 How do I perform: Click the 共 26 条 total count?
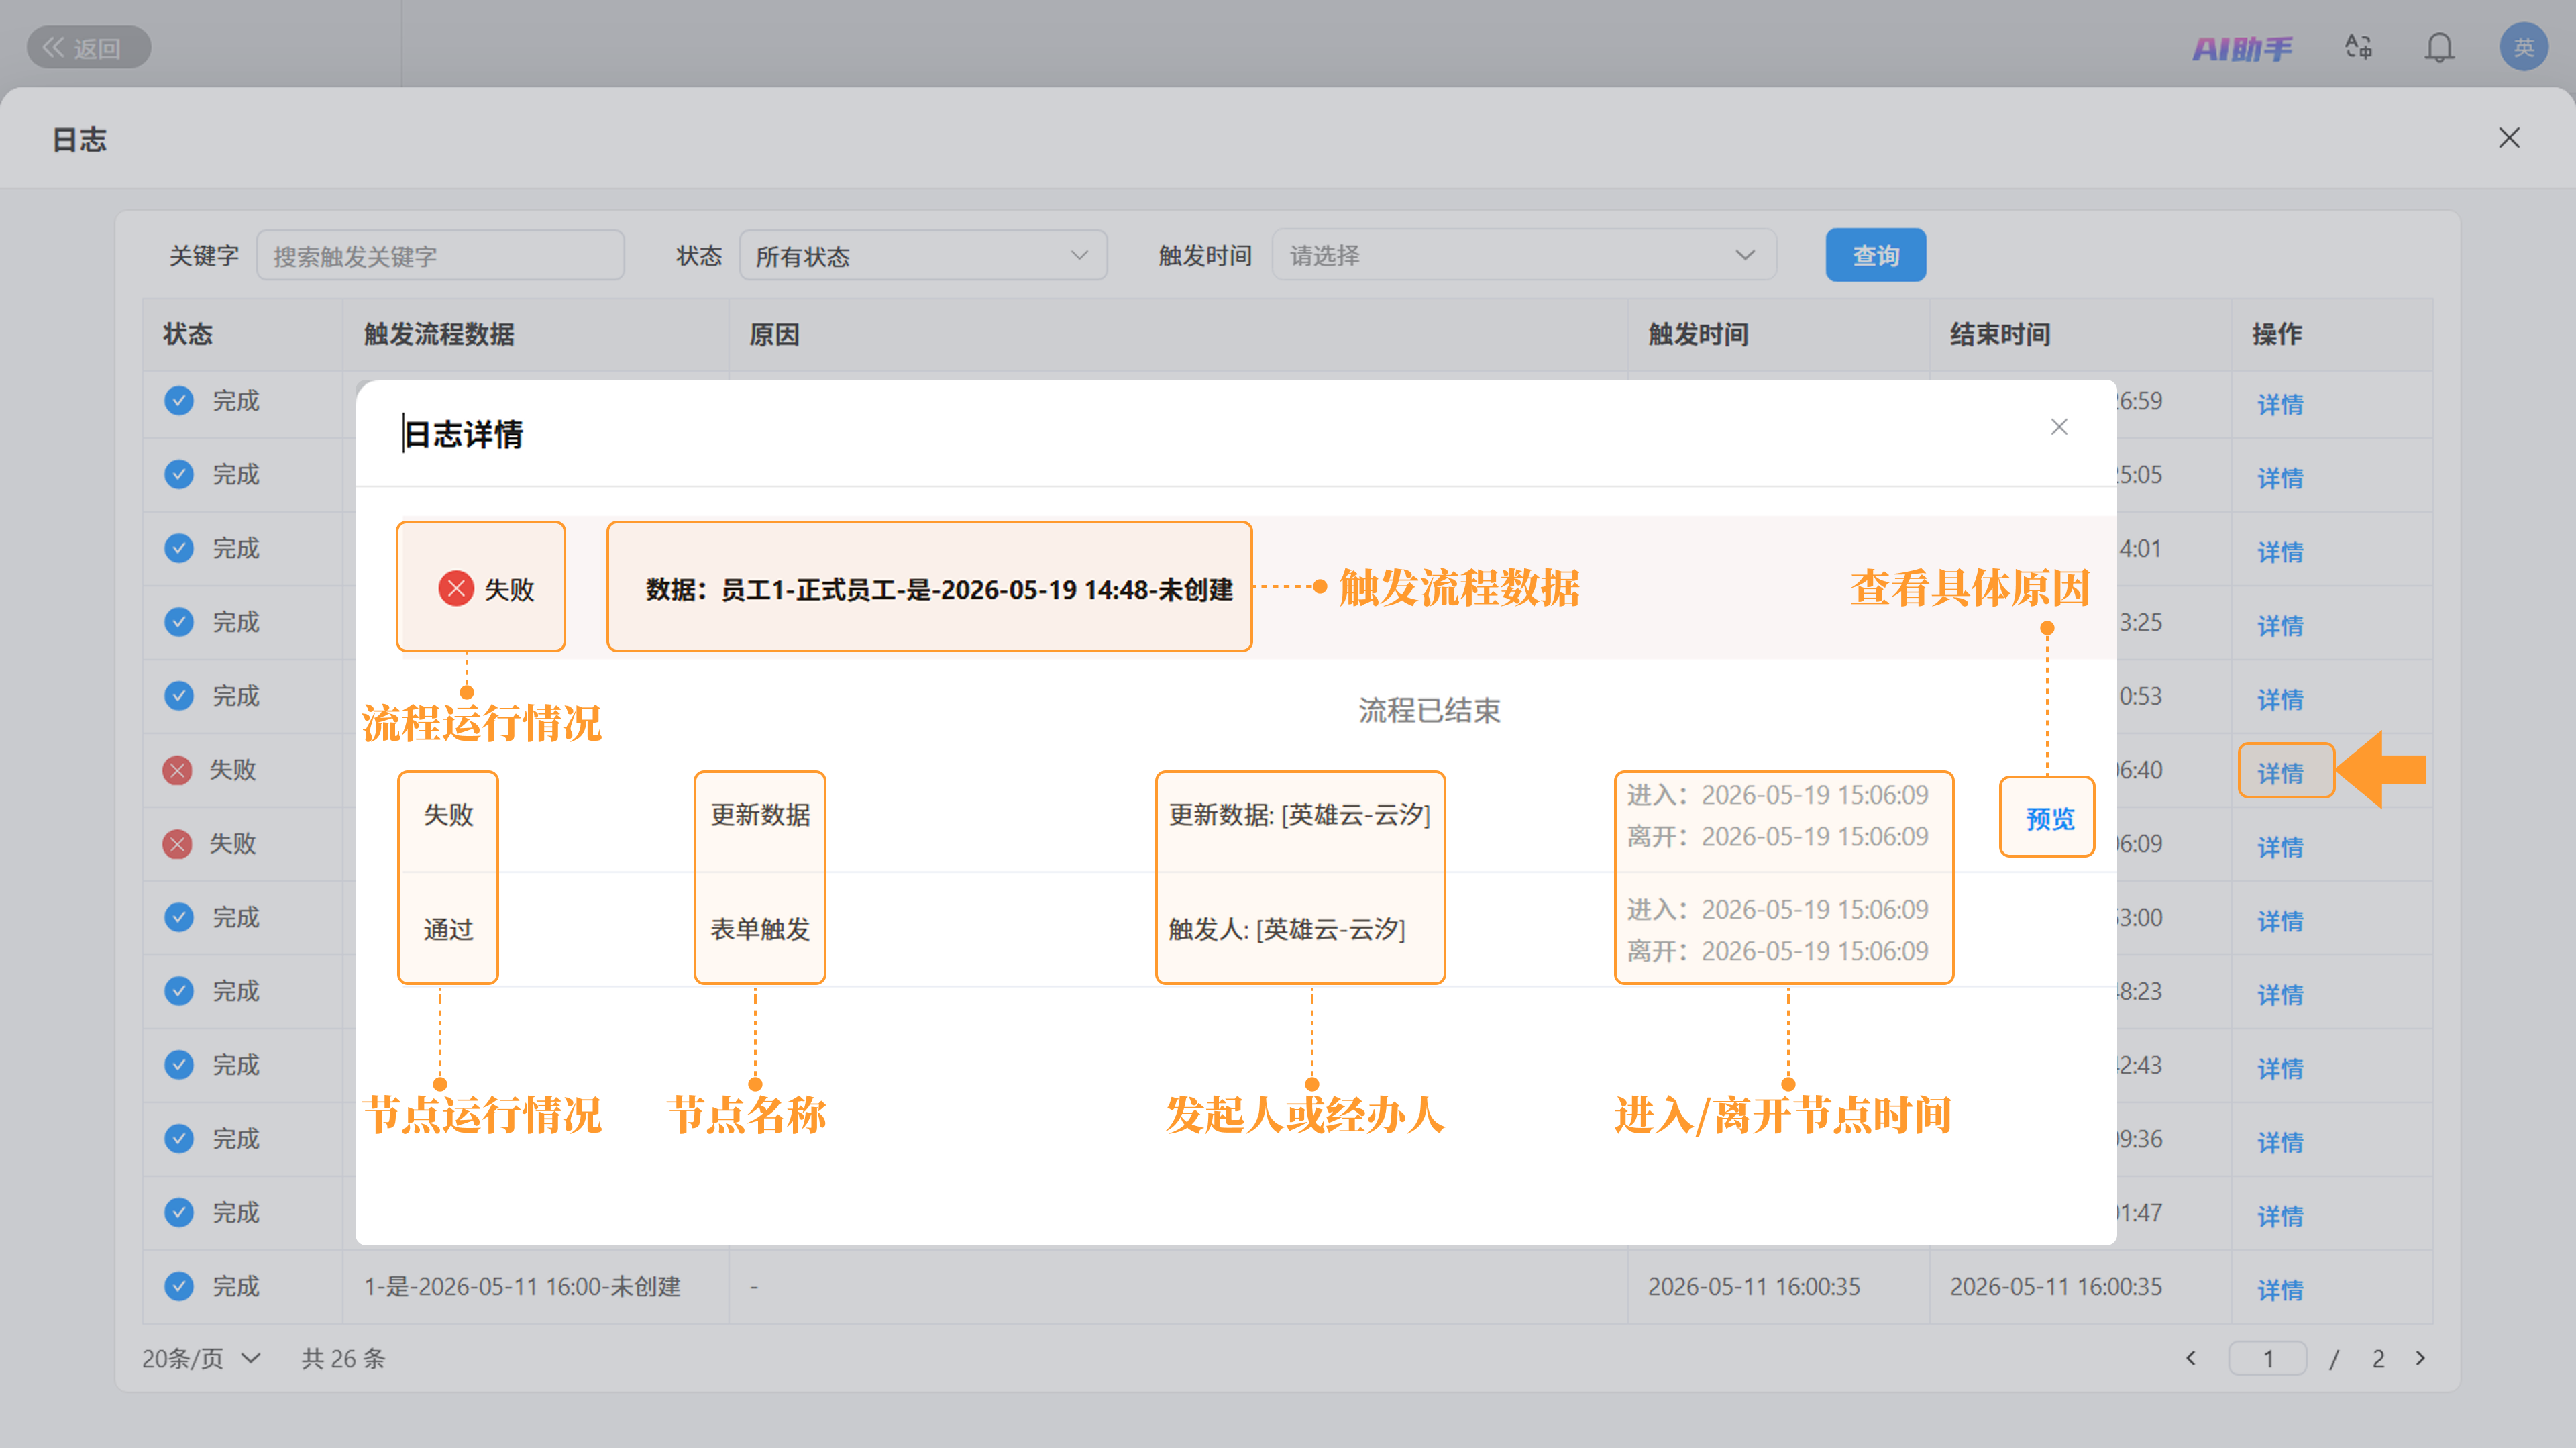[x=343, y=1358]
